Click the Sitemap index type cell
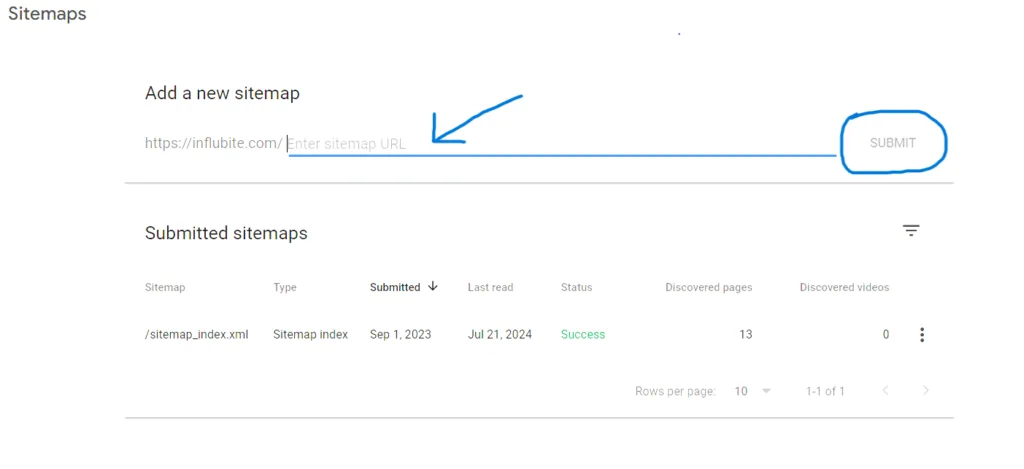 (310, 334)
